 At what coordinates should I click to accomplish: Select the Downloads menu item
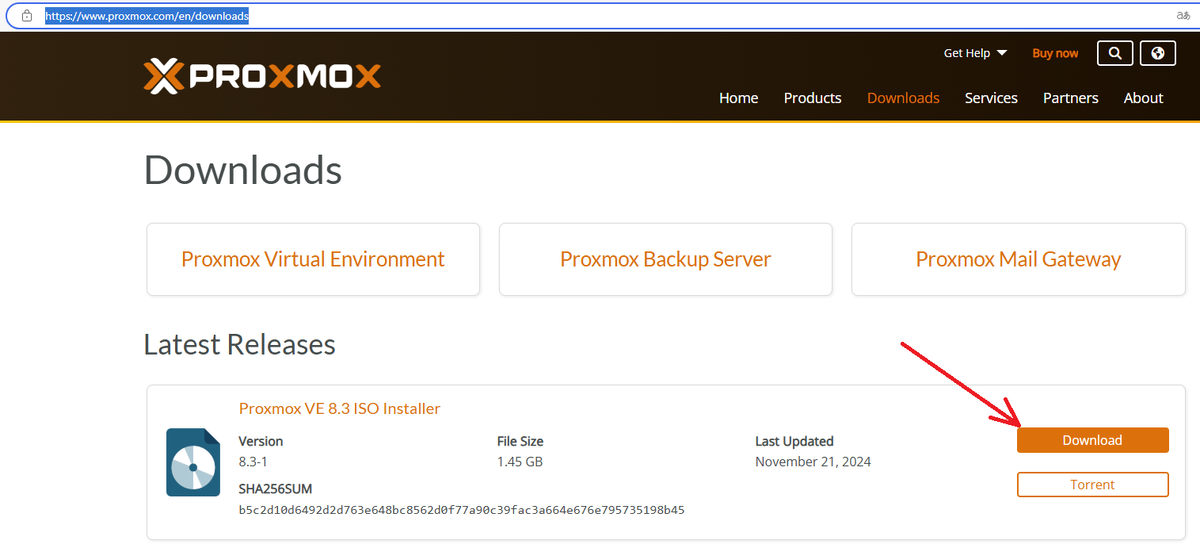click(x=903, y=98)
